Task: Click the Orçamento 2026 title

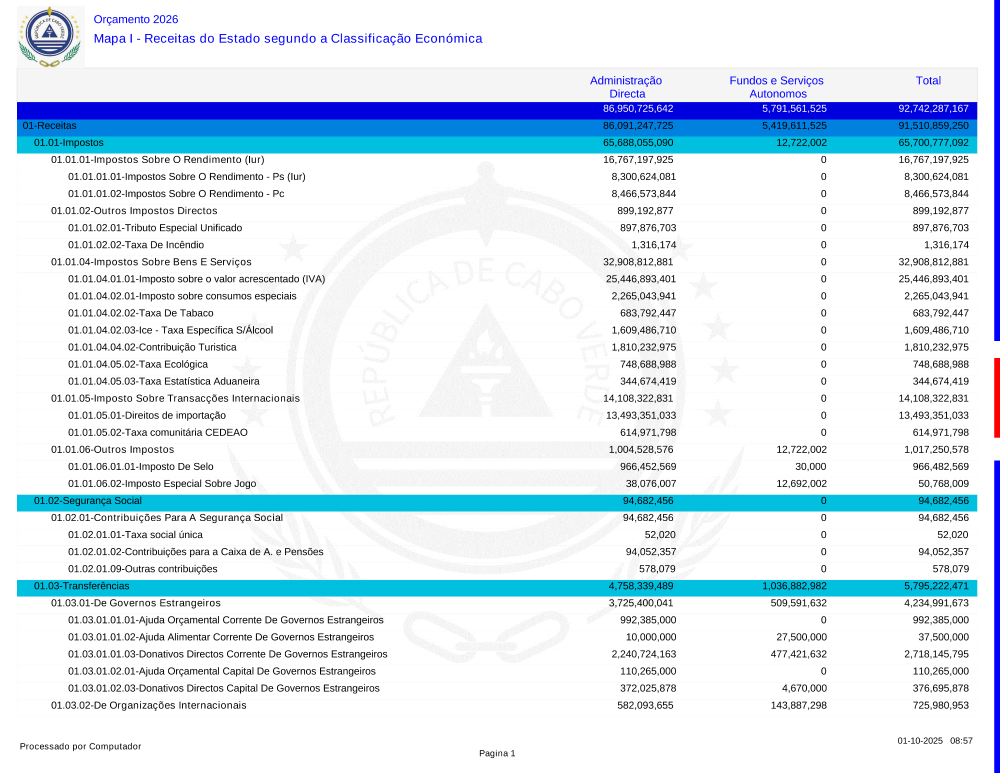Action: pyautogui.click(x=135, y=19)
